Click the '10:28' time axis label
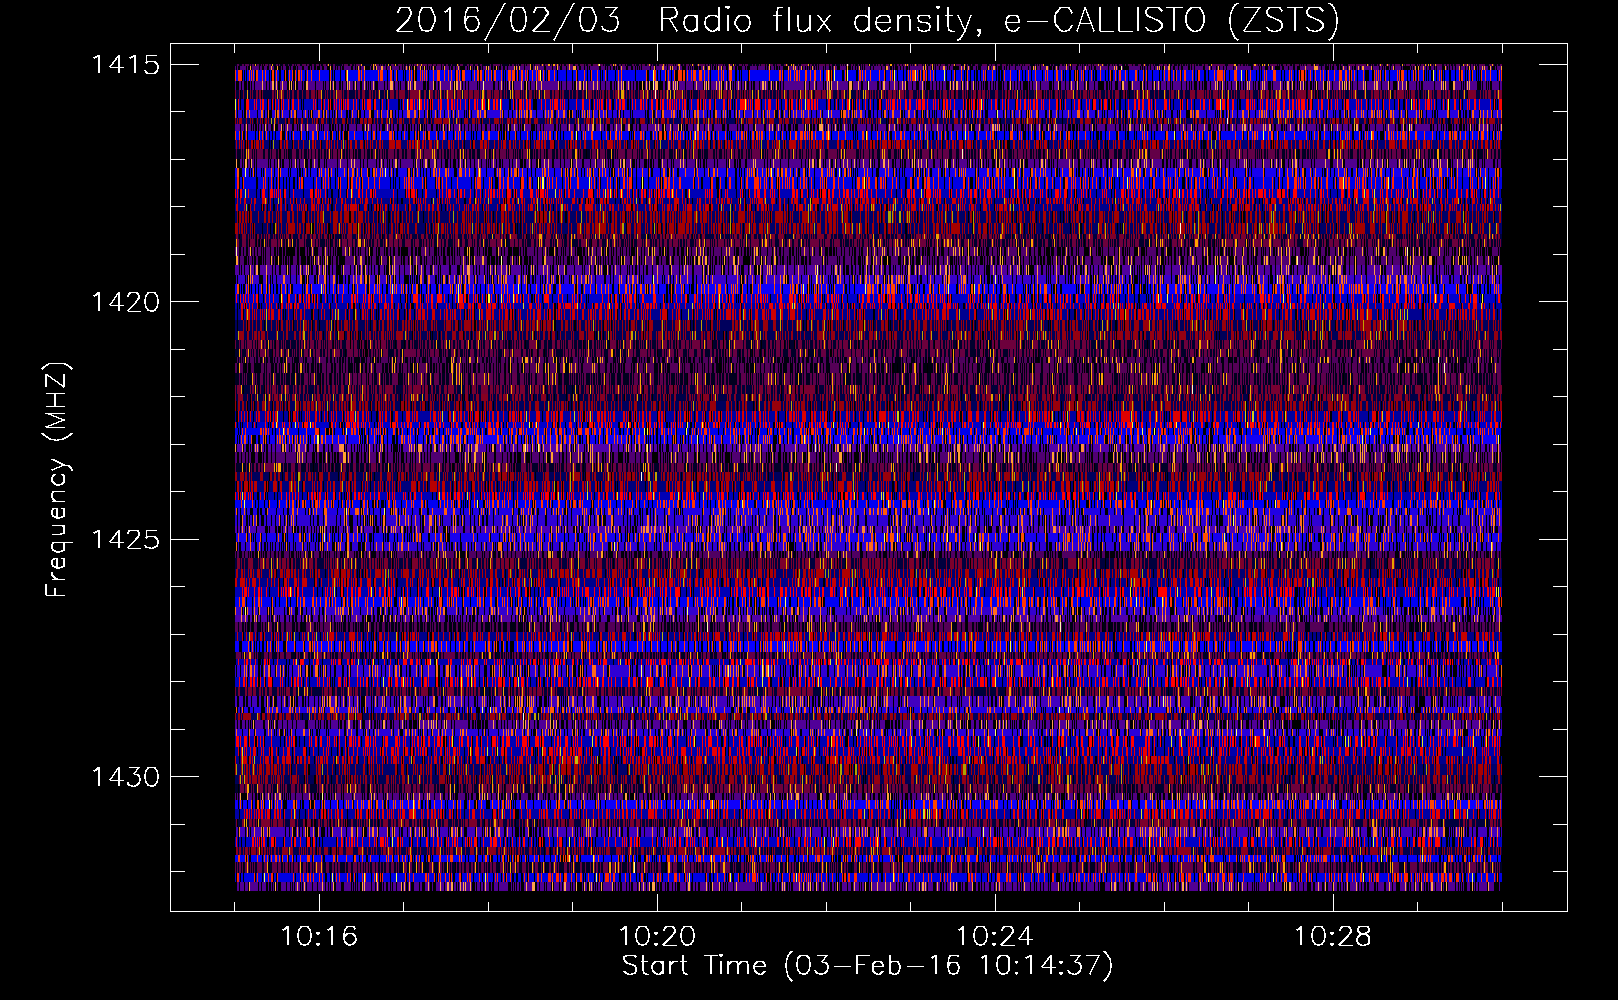Image resolution: width=1618 pixels, height=1000 pixels. click(x=1333, y=937)
